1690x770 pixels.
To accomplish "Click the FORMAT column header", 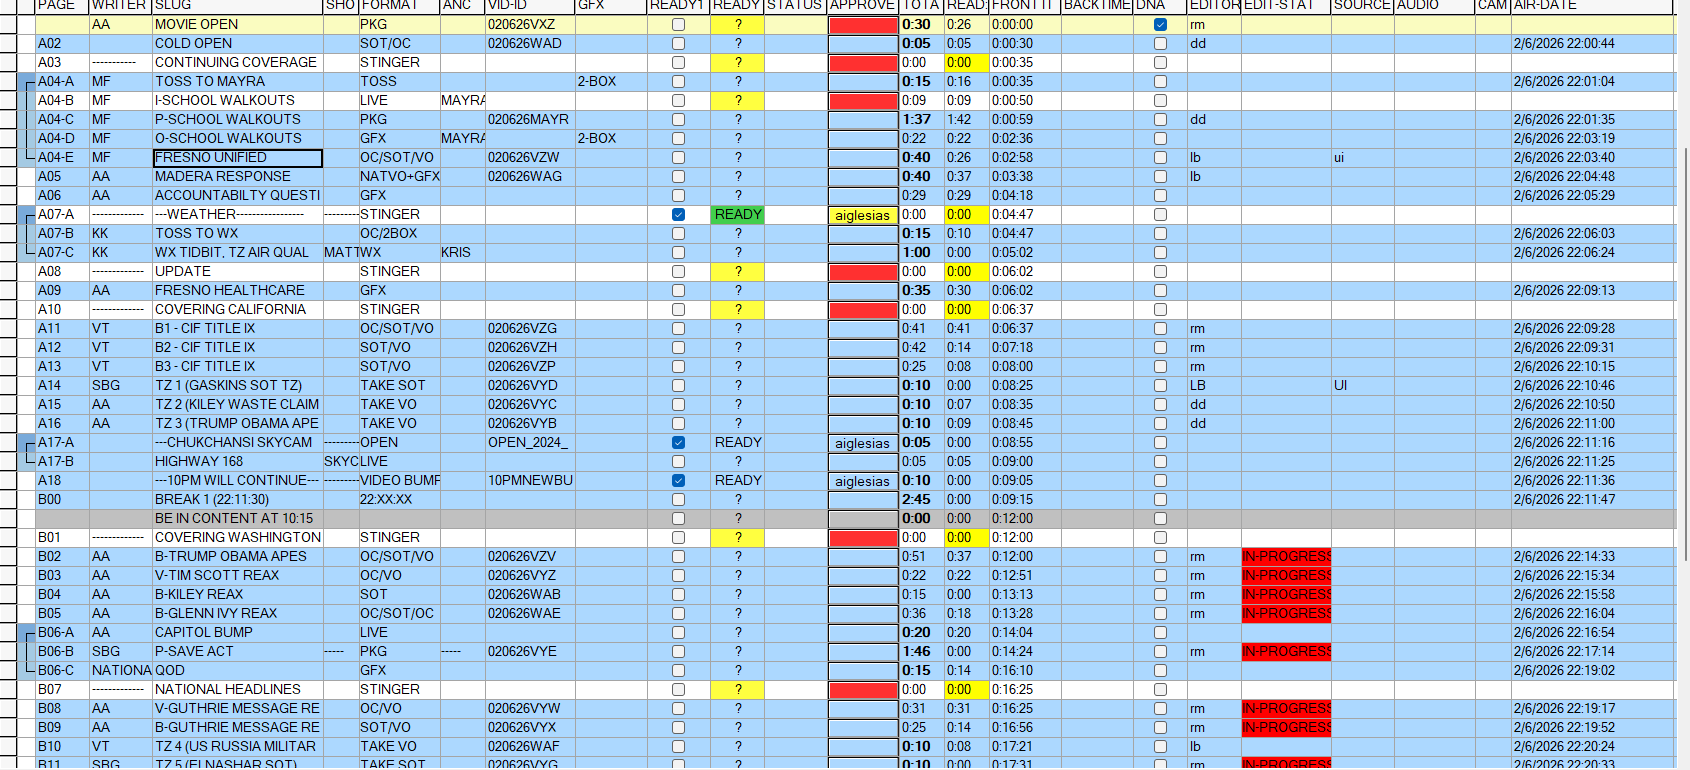I will tap(398, 5).
